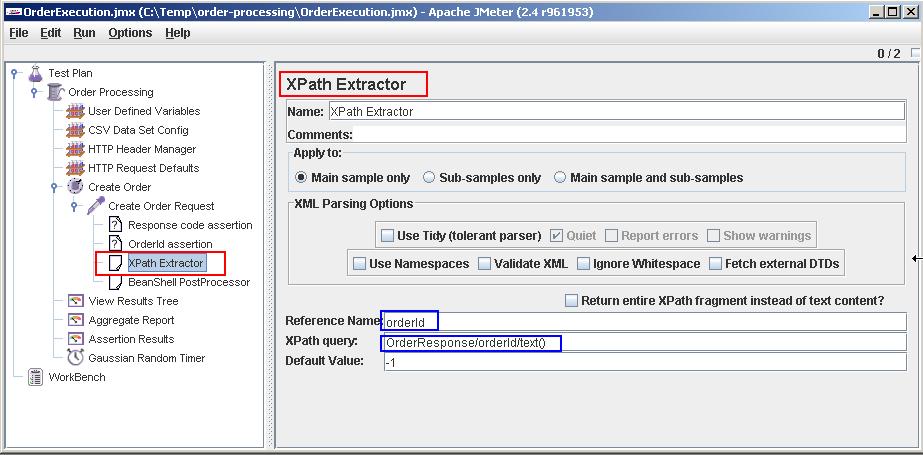
Task: Select HTTP Request Defaults tree item
Action: click(x=144, y=168)
